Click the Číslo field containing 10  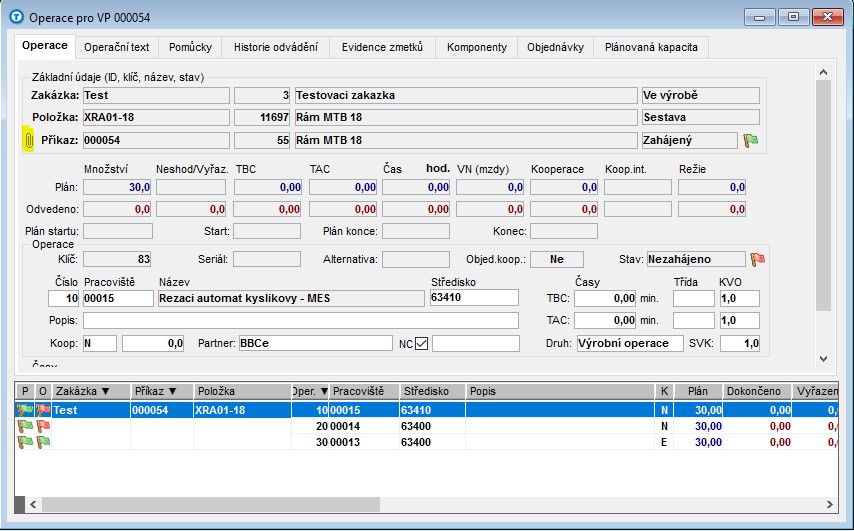click(x=64, y=298)
